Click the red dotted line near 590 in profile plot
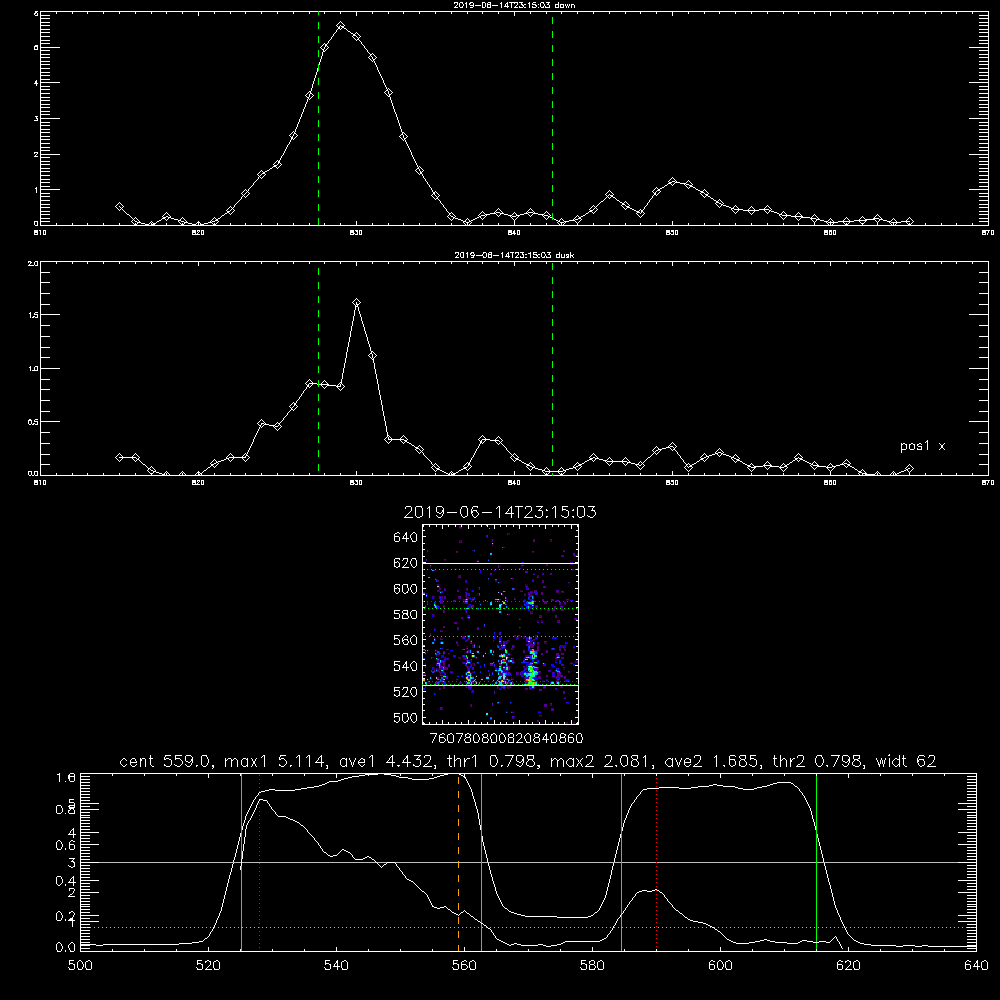The height and width of the screenshot is (1000, 1000). point(656,862)
